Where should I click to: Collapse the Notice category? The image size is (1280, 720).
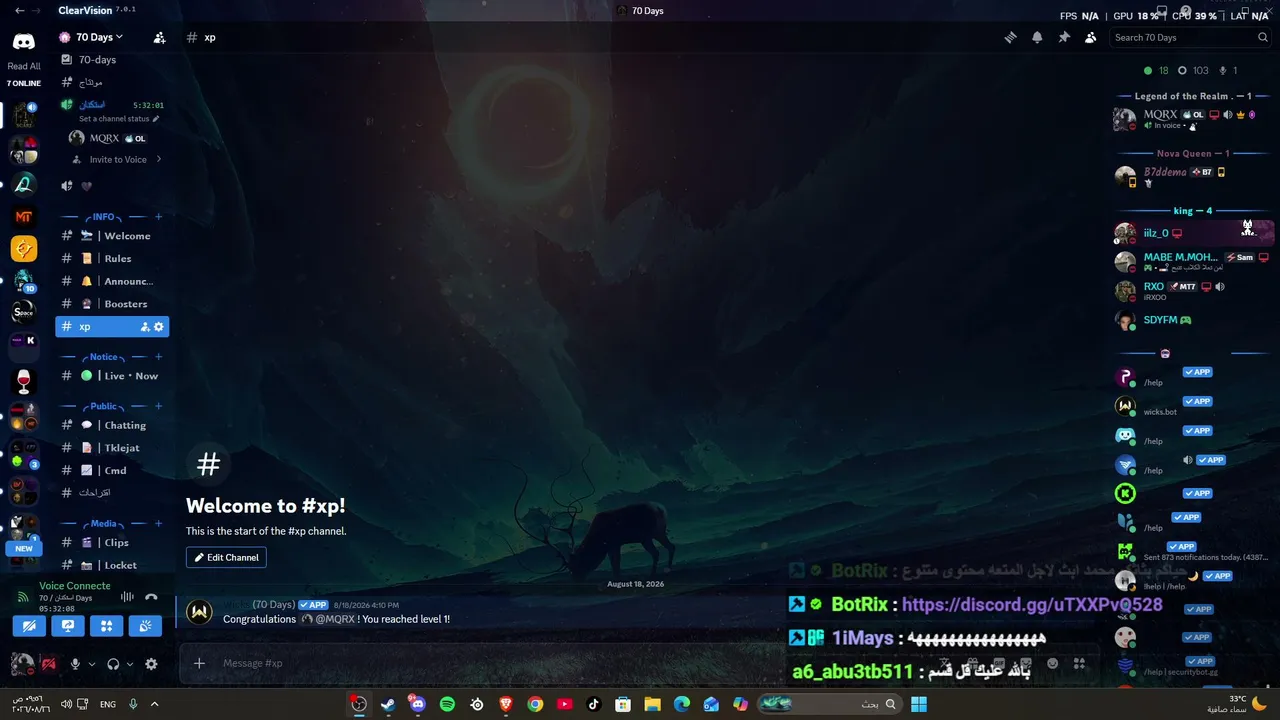point(104,357)
